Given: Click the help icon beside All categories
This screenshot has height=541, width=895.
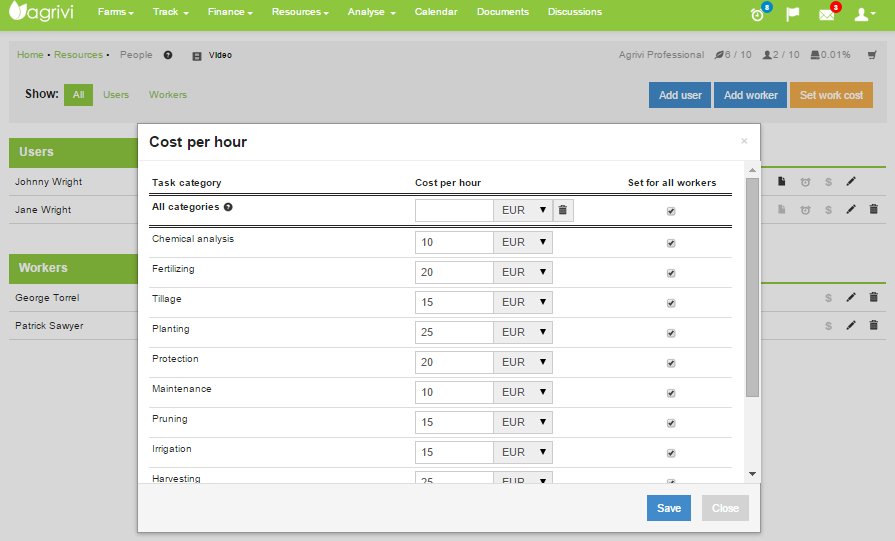Looking at the screenshot, I should click(x=228, y=207).
